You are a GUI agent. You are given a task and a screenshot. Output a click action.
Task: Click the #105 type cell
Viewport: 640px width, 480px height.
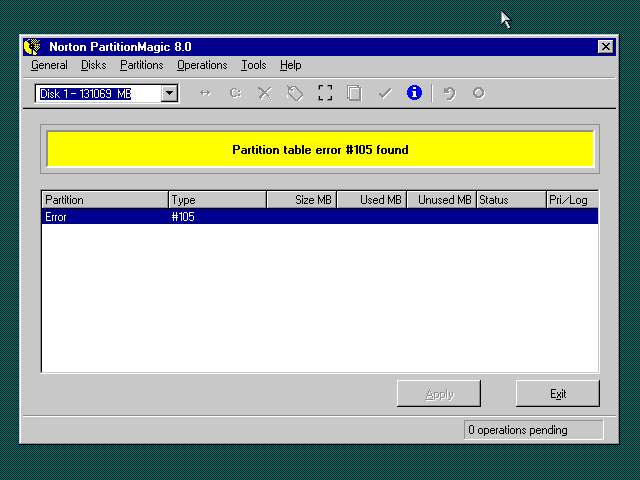[x=183, y=216]
